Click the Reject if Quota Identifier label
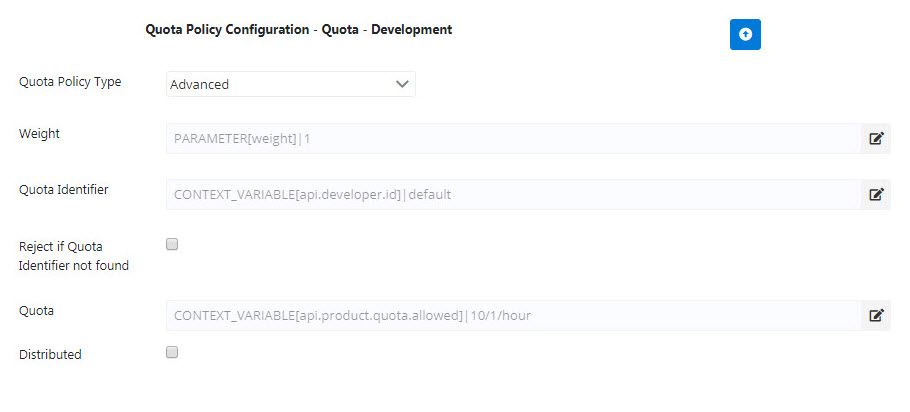The height and width of the screenshot is (412, 910). [x=74, y=256]
